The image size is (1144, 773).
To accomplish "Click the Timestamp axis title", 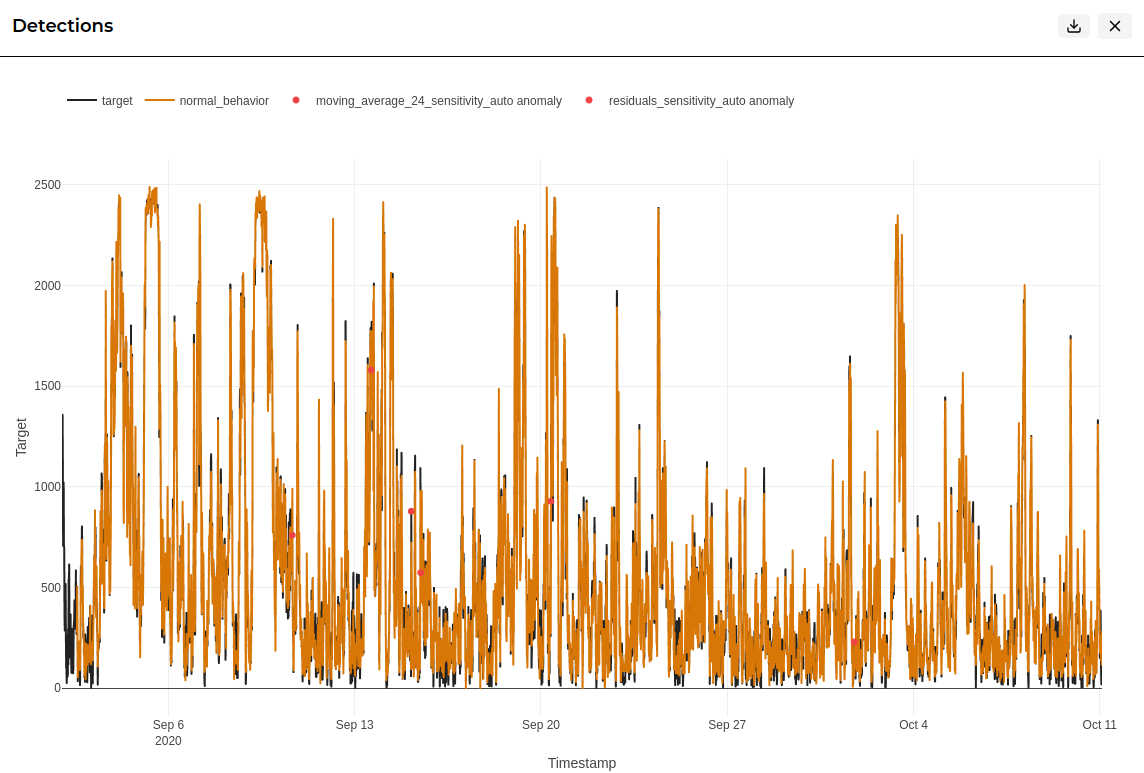I will coord(581,763).
